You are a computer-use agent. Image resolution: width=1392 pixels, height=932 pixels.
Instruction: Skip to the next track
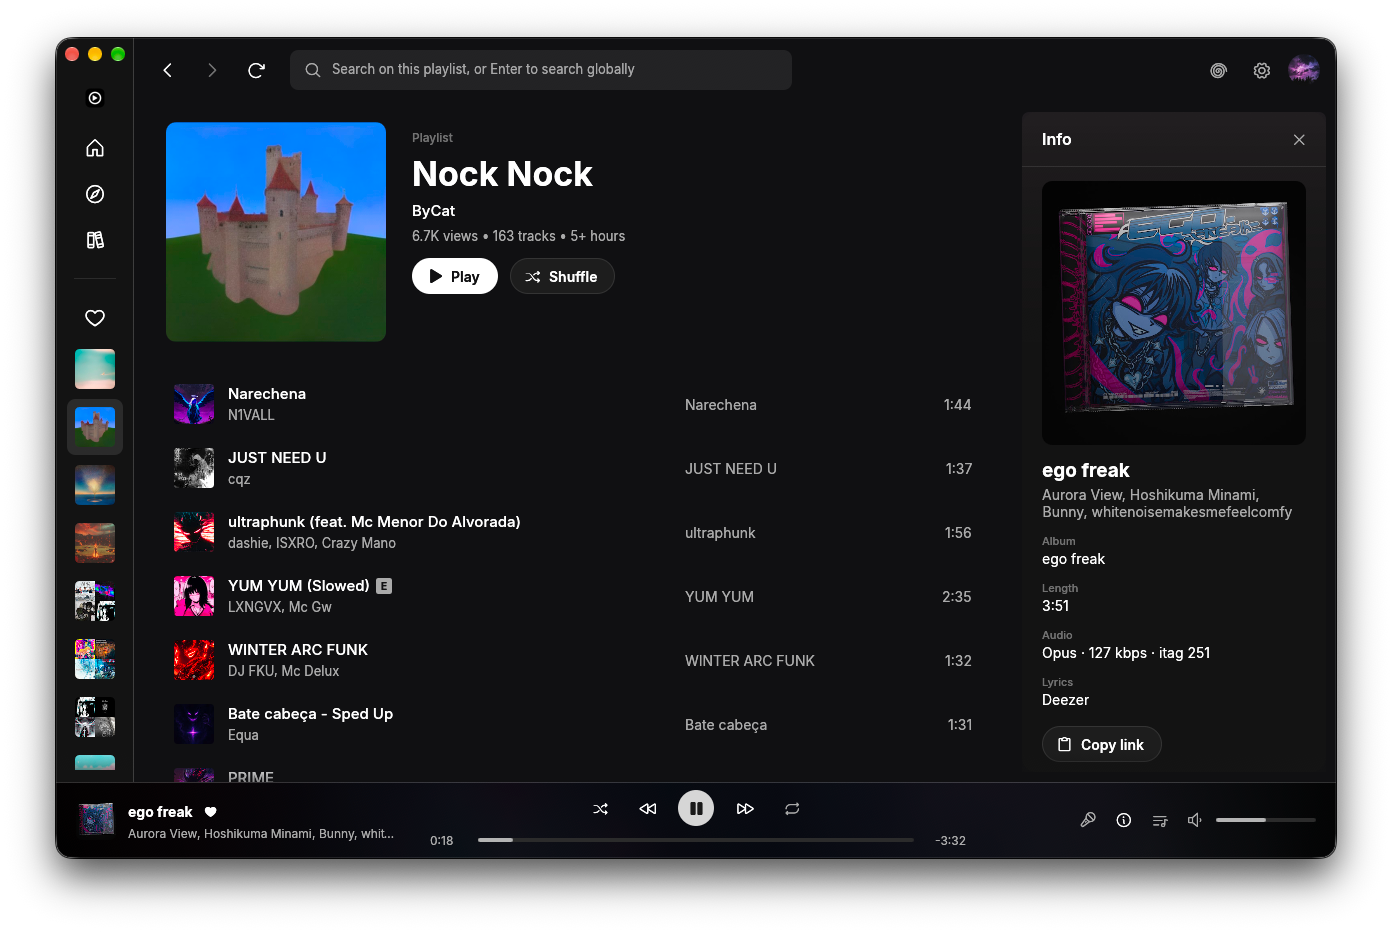pyautogui.click(x=745, y=809)
